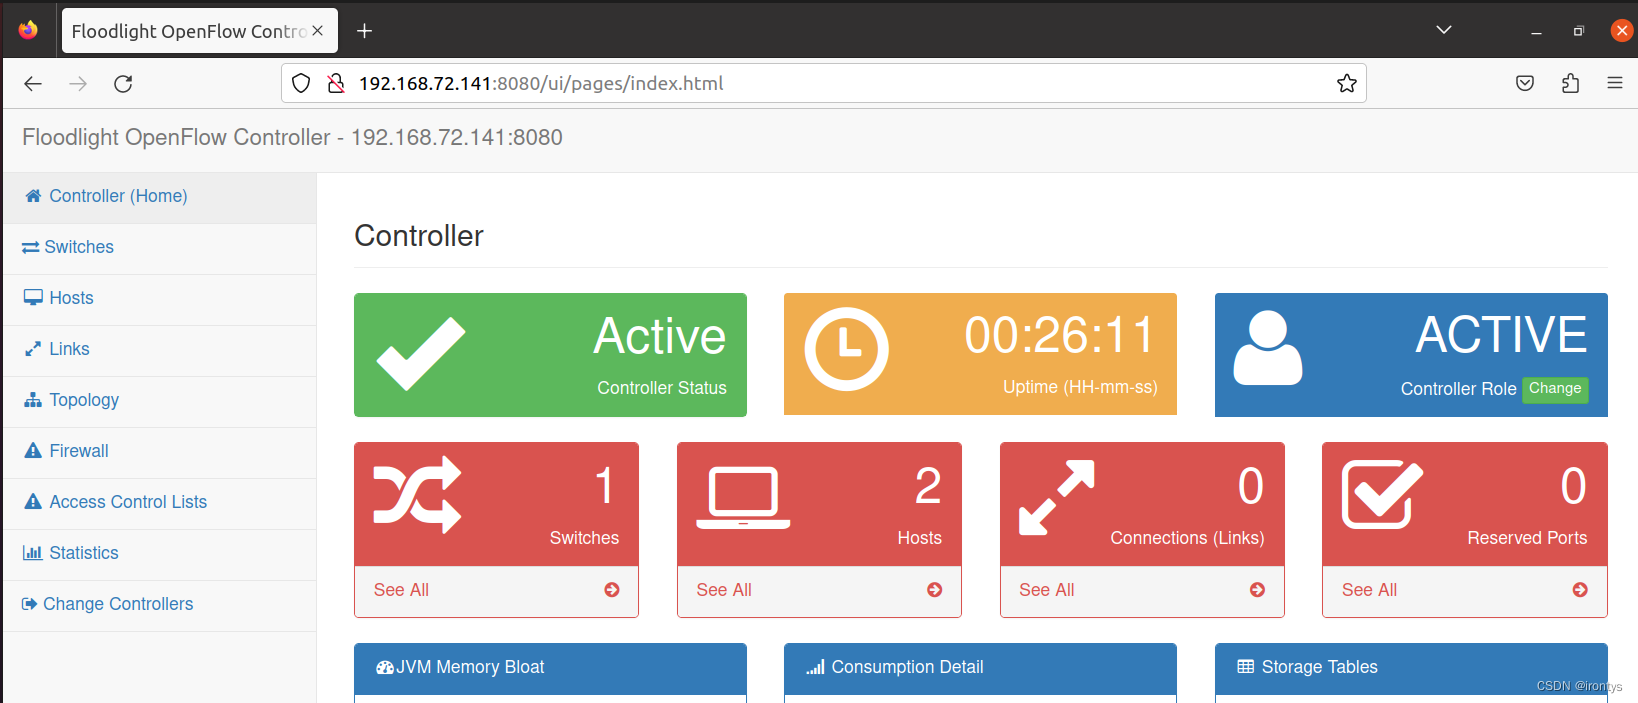Click the insecure connection padlock icon
1638x703 pixels.
(x=336, y=84)
